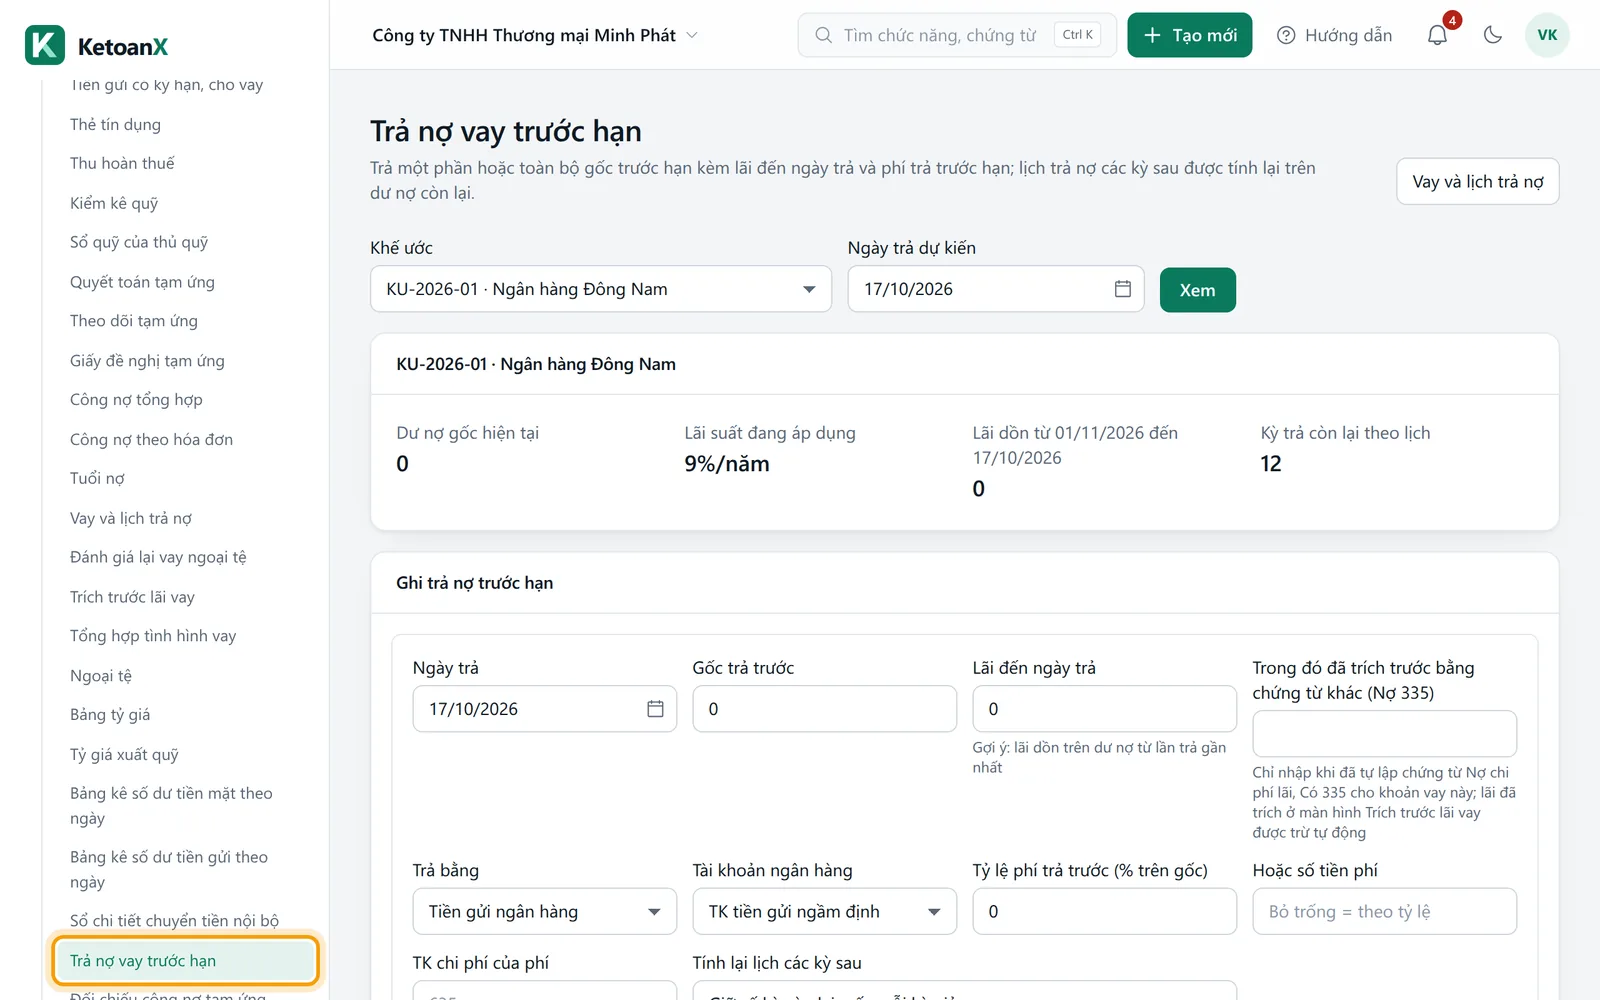Click the Nợ 335 trích trước input
Screen dimensions: 1600x1000
(x=1385, y=734)
